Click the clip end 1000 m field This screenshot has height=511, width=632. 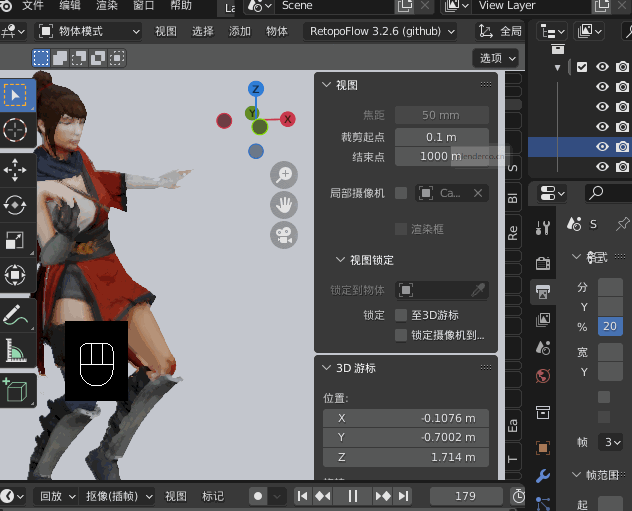tap(442, 156)
